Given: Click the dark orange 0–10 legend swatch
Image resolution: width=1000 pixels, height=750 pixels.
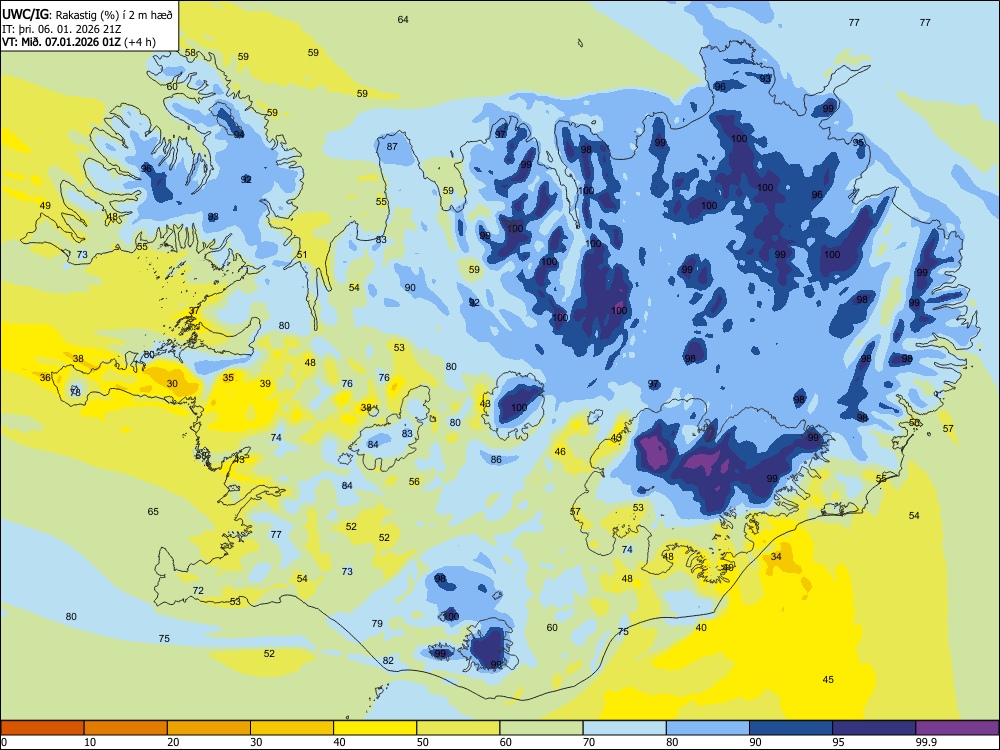Looking at the screenshot, I should pyautogui.click(x=42, y=728).
